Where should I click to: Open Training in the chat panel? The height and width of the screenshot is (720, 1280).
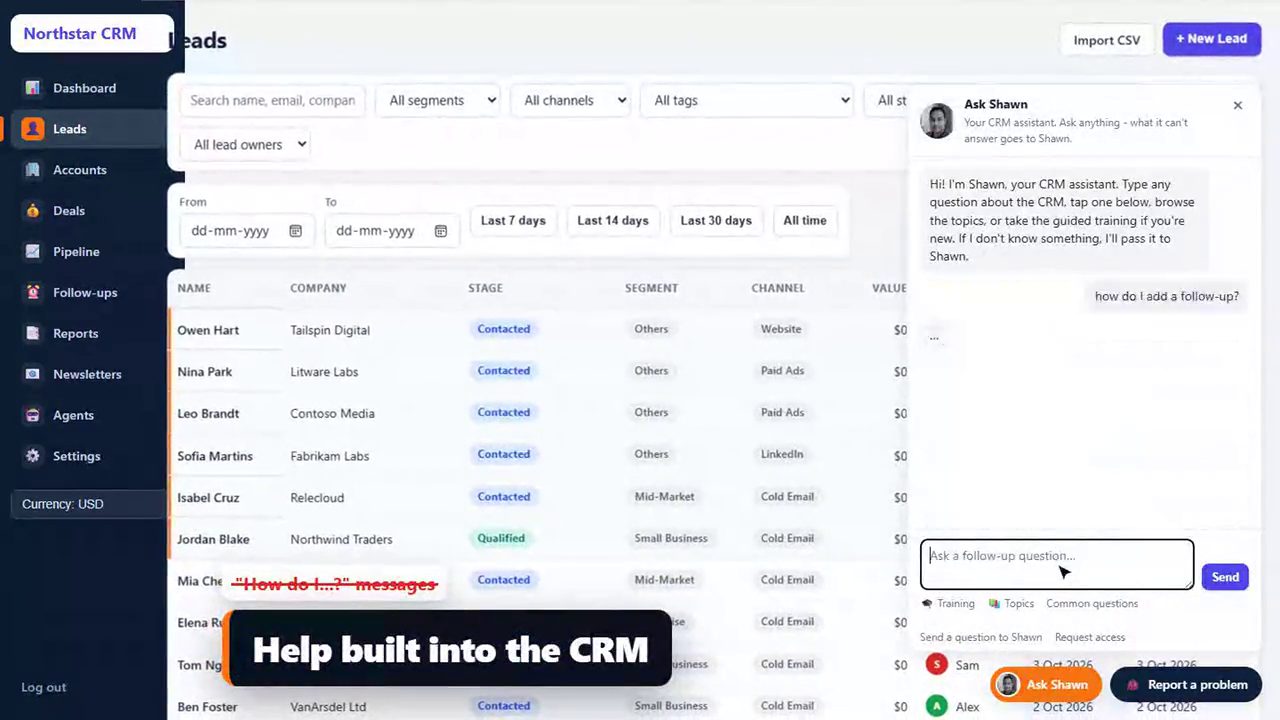point(948,604)
